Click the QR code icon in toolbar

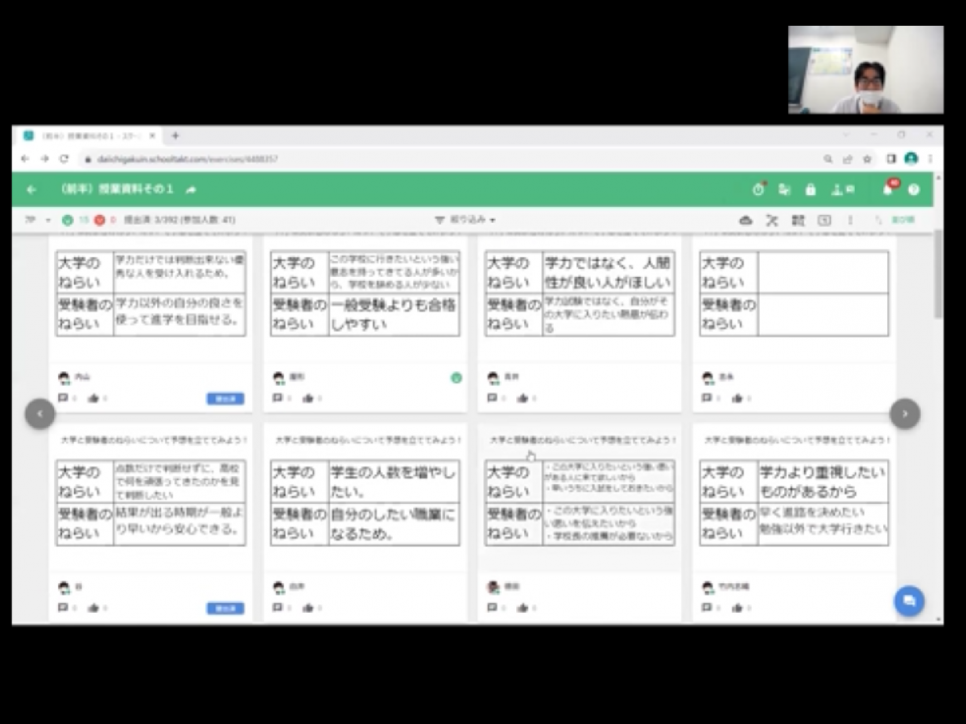point(798,220)
